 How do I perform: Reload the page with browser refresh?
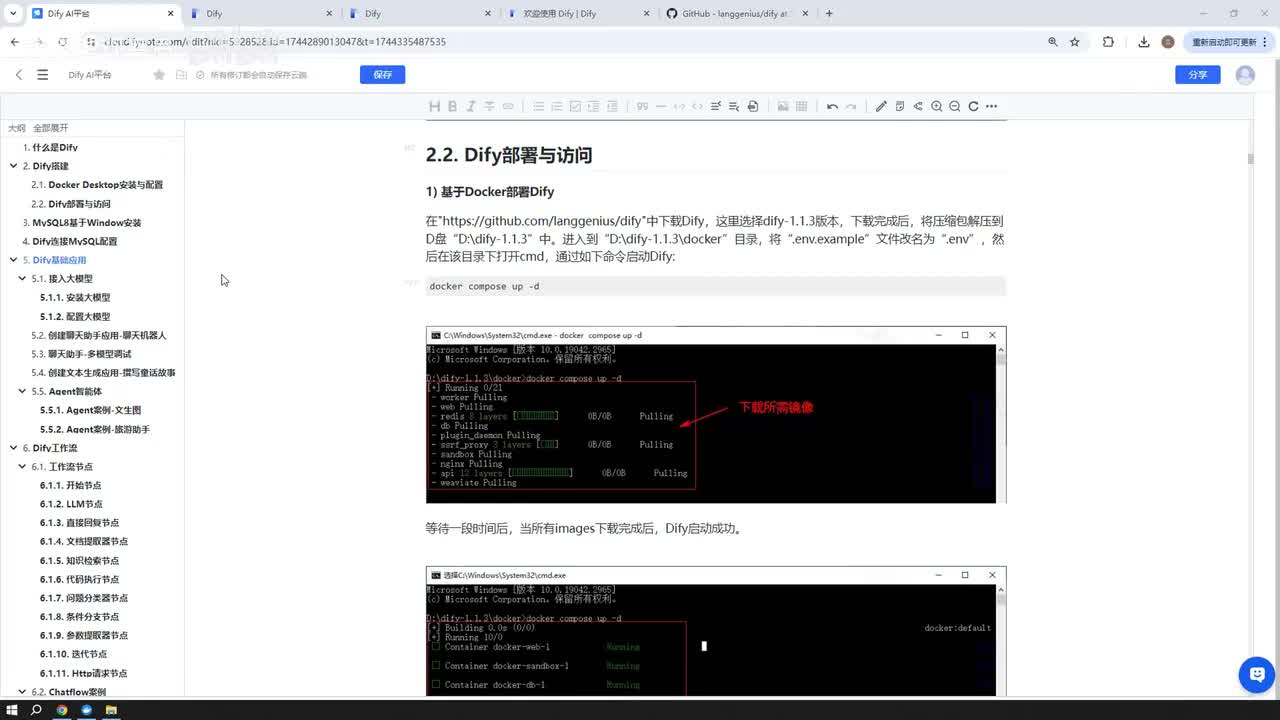click(x=62, y=42)
